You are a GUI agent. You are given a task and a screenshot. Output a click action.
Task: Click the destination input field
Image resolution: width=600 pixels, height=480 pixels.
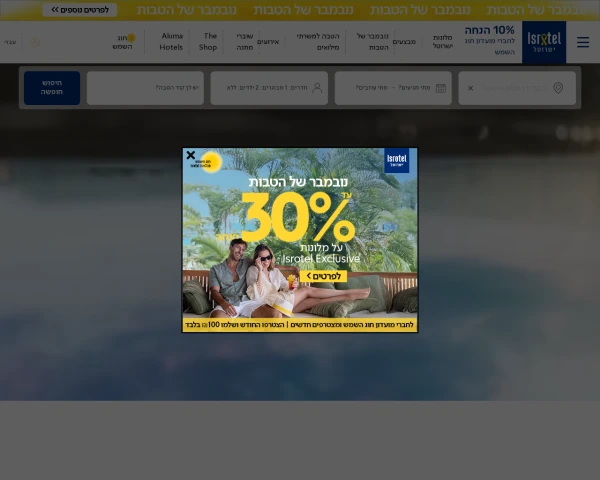(517, 88)
